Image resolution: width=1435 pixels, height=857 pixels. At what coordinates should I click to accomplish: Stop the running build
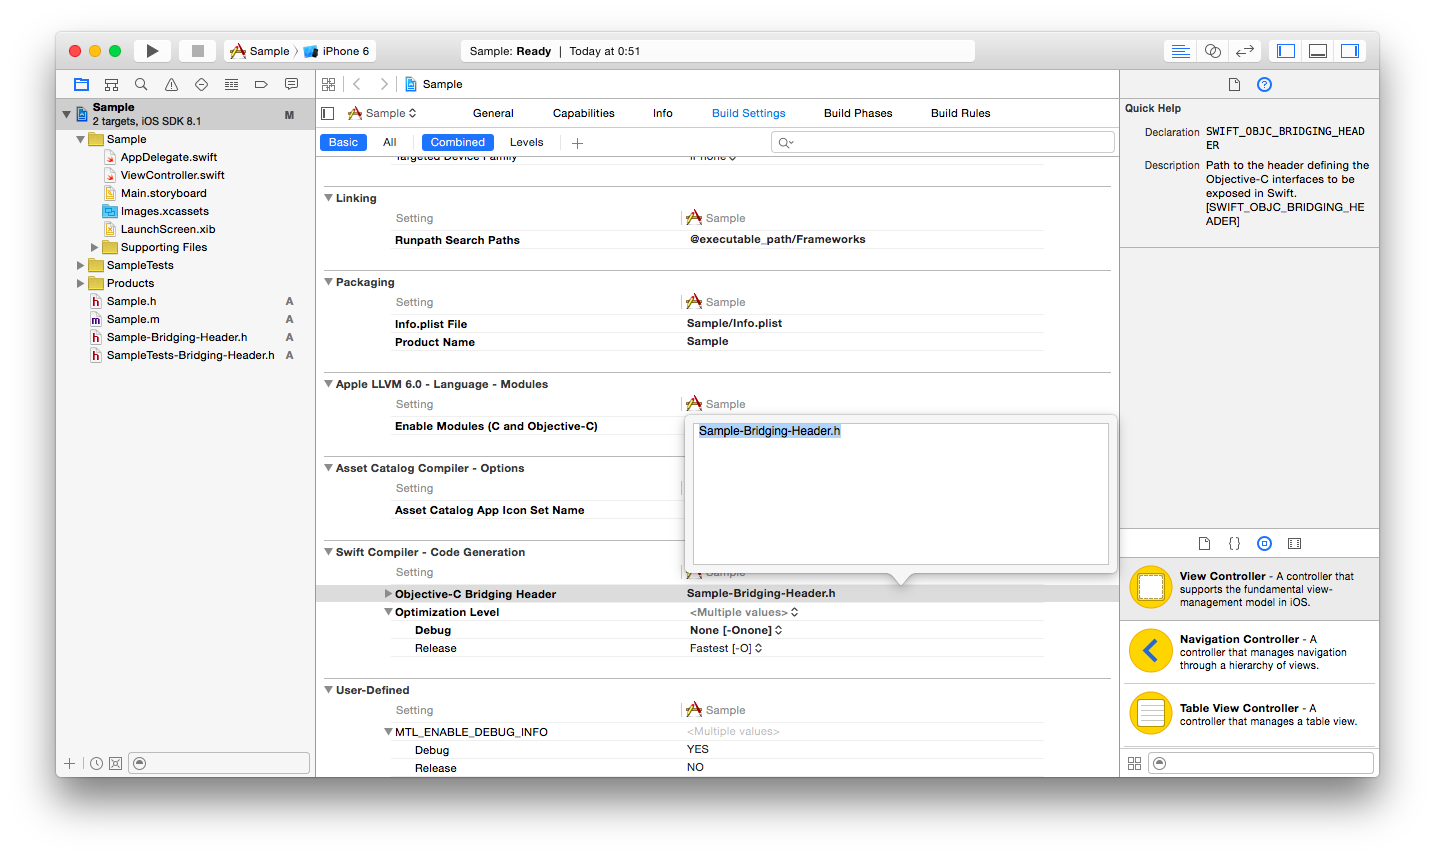click(198, 51)
